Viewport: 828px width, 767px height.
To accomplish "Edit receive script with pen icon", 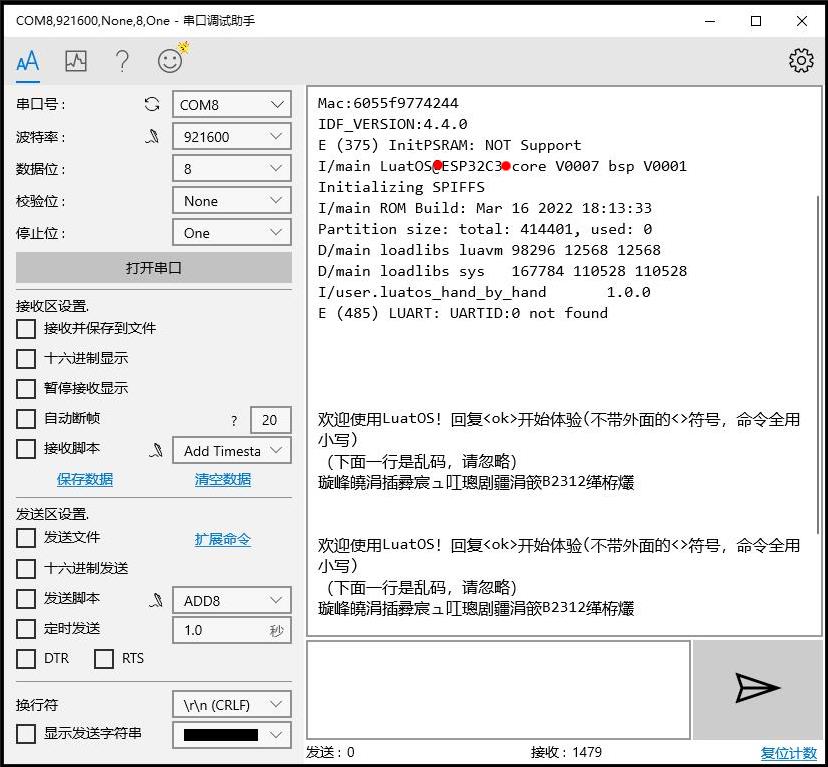I will coord(156,451).
